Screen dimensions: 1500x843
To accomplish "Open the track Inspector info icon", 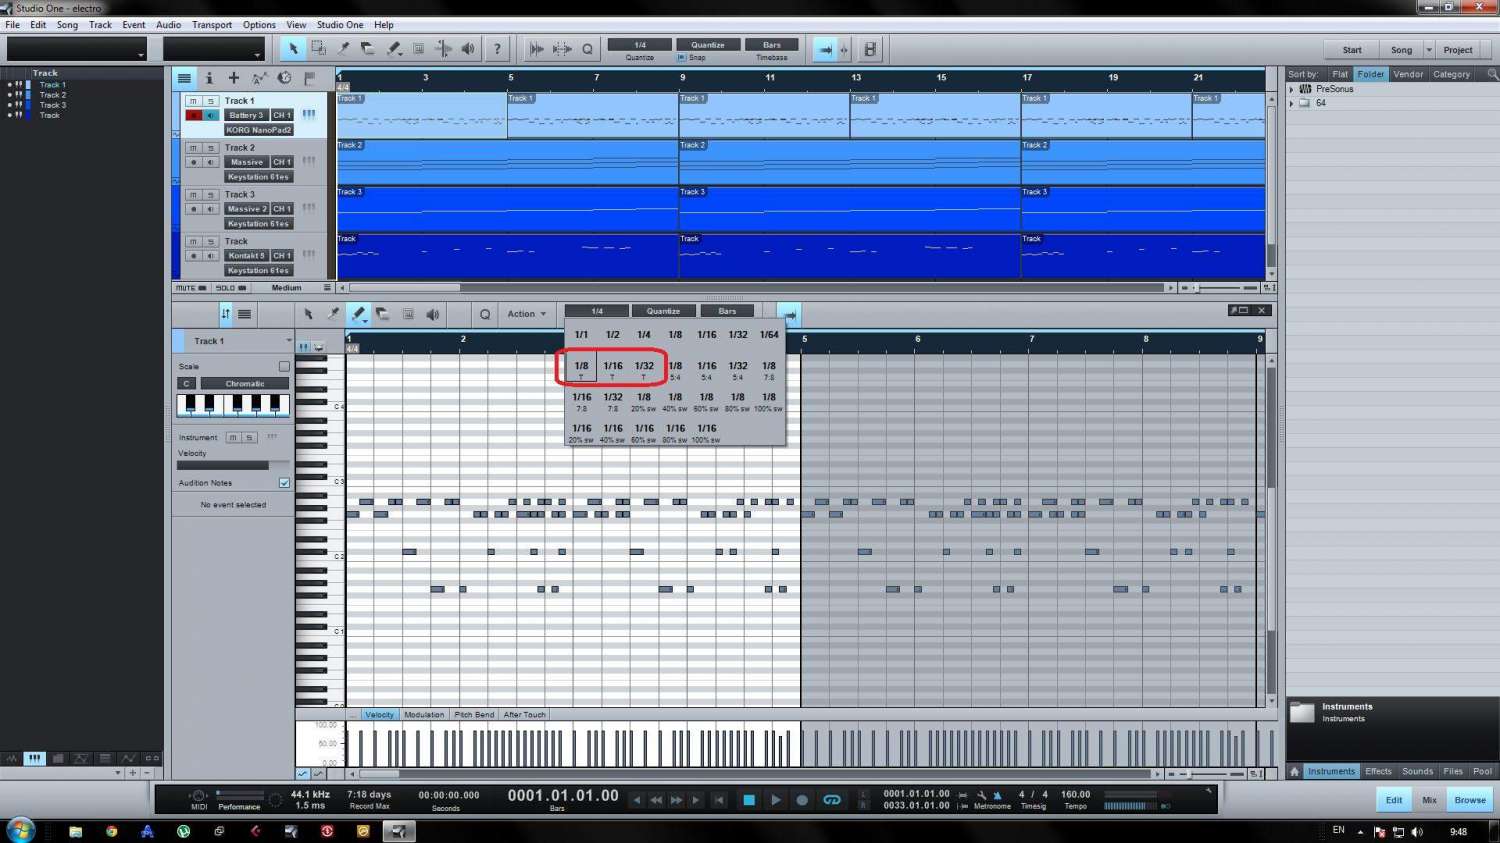I will 209,78.
